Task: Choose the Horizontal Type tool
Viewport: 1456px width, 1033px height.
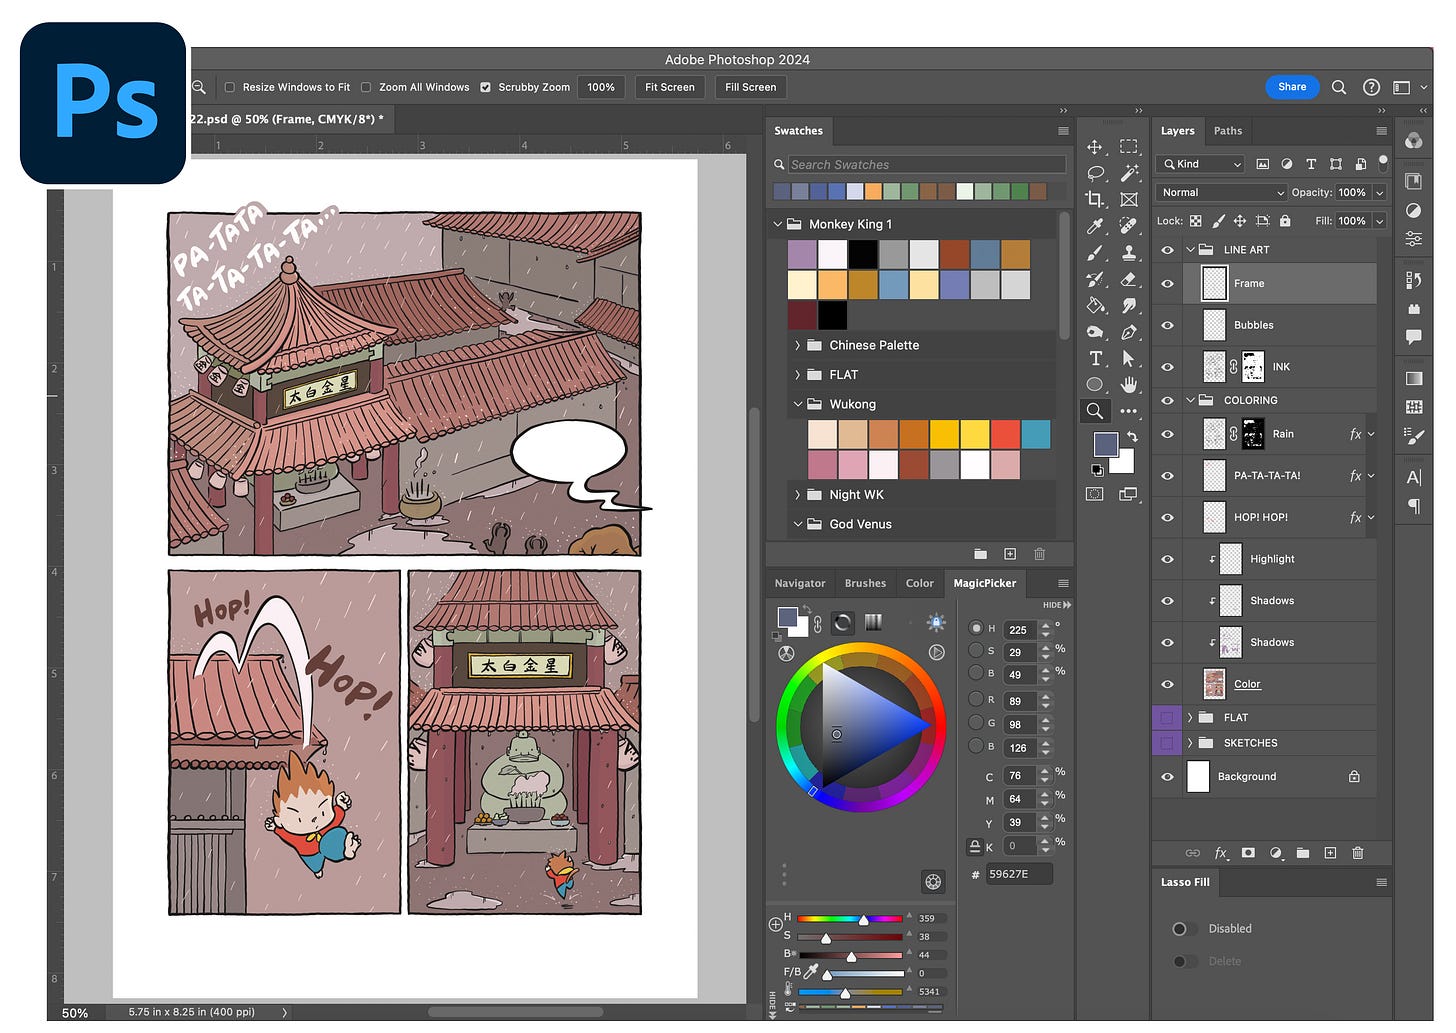Action: [1095, 358]
